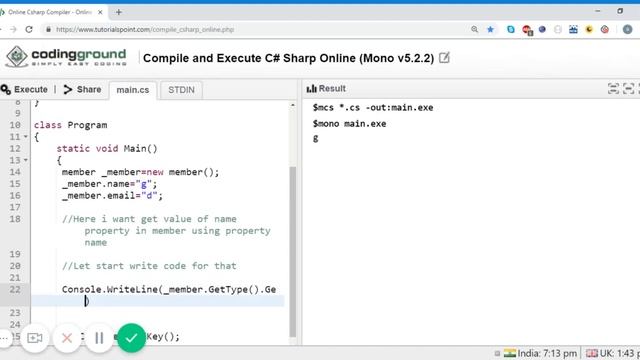Close the Online Csharp Compiler tab
This screenshot has width=640, height=360.
click(x=100, y=12)
